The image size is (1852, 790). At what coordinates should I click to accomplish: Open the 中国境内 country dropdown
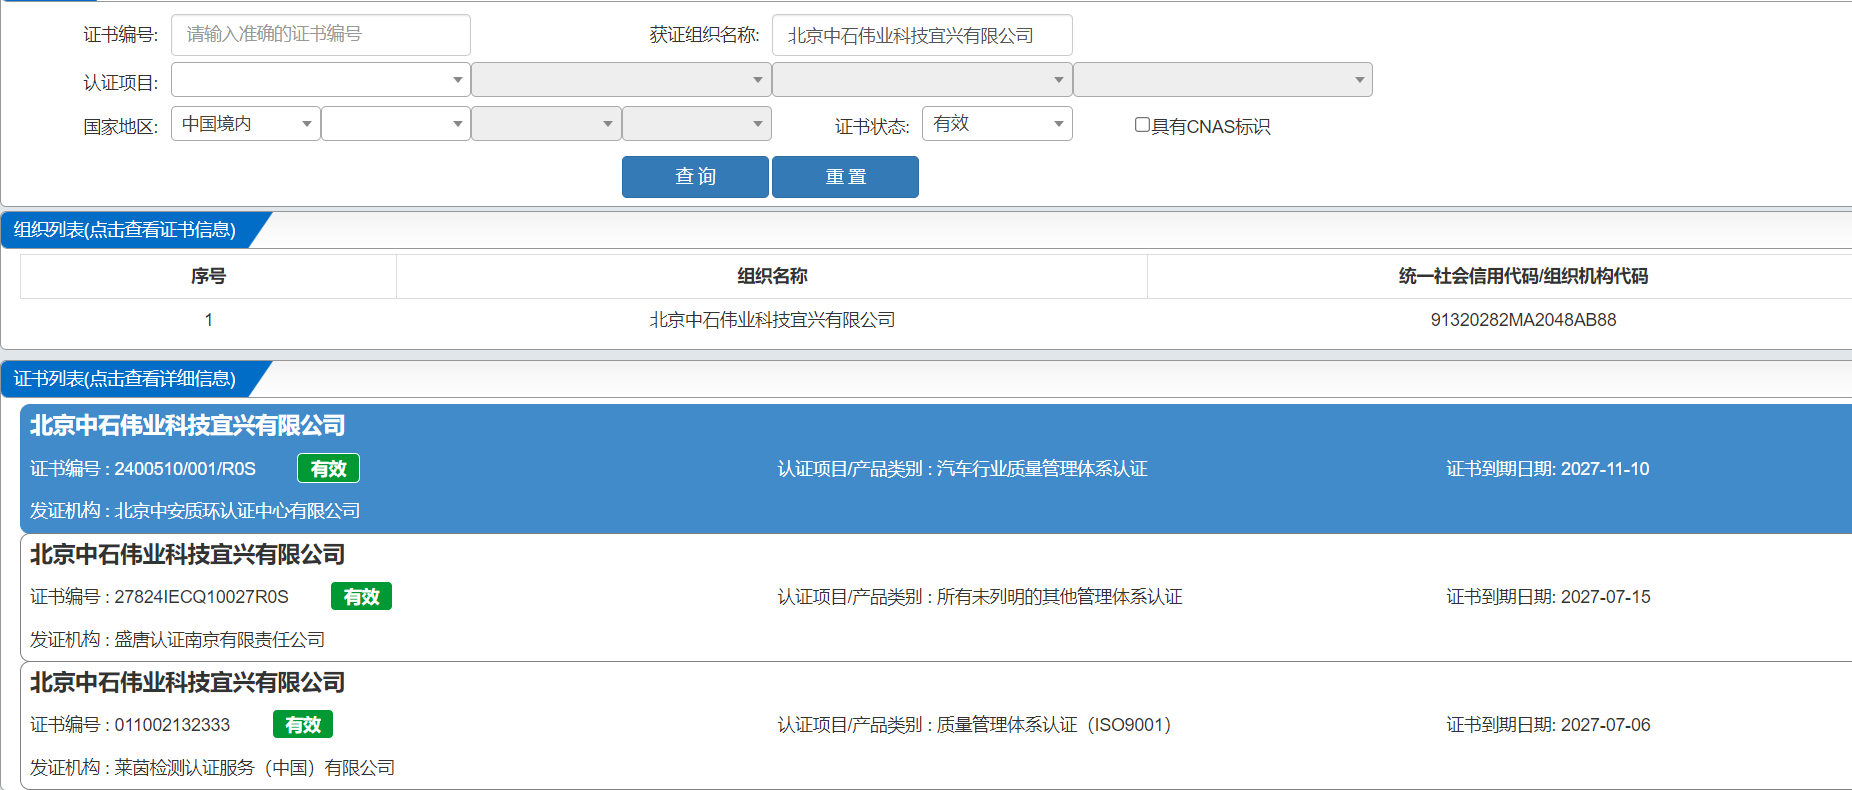point(246,124)
